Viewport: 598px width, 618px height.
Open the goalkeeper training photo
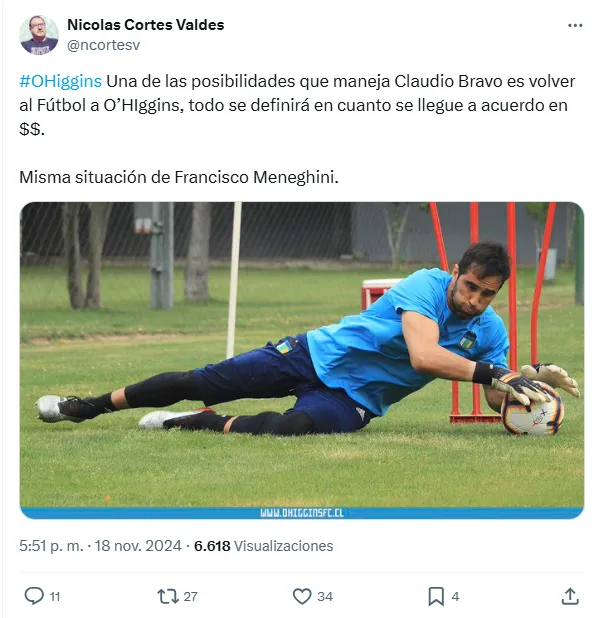point(302,360)
